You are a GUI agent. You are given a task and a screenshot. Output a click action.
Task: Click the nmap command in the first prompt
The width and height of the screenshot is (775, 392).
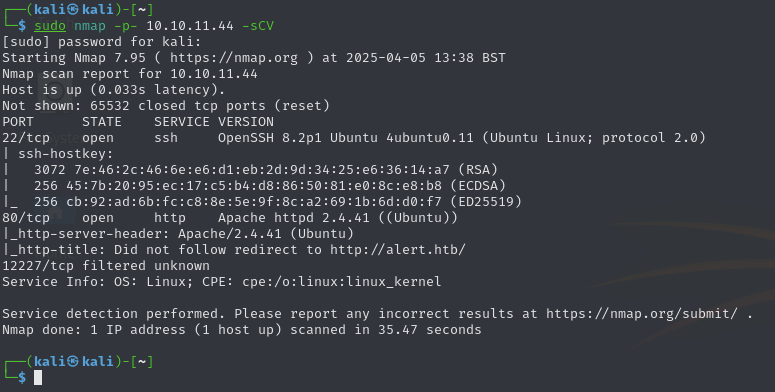90,26
